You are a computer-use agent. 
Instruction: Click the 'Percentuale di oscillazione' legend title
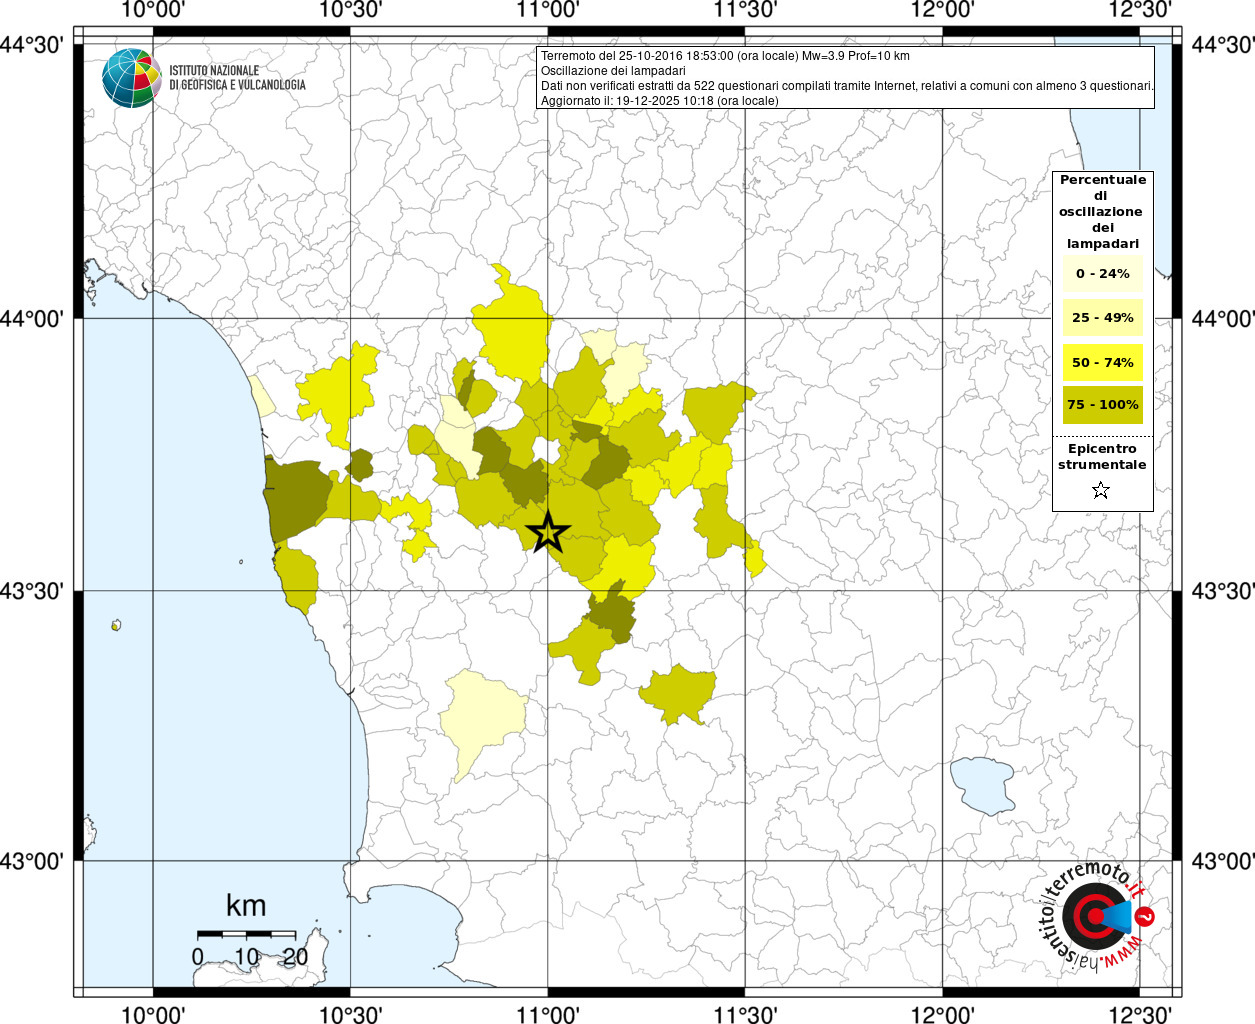pyautogui.click(x=1102, y=211)
